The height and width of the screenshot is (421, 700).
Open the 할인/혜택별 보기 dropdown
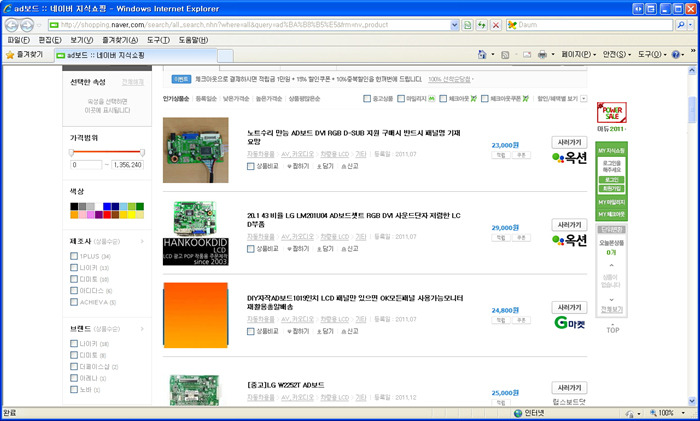pyautogui.click(x=584, y=99)
